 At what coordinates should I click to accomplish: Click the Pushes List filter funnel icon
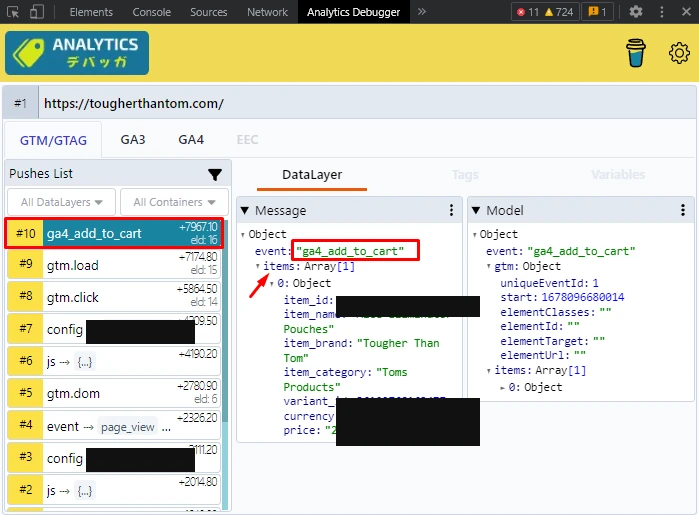215,175
